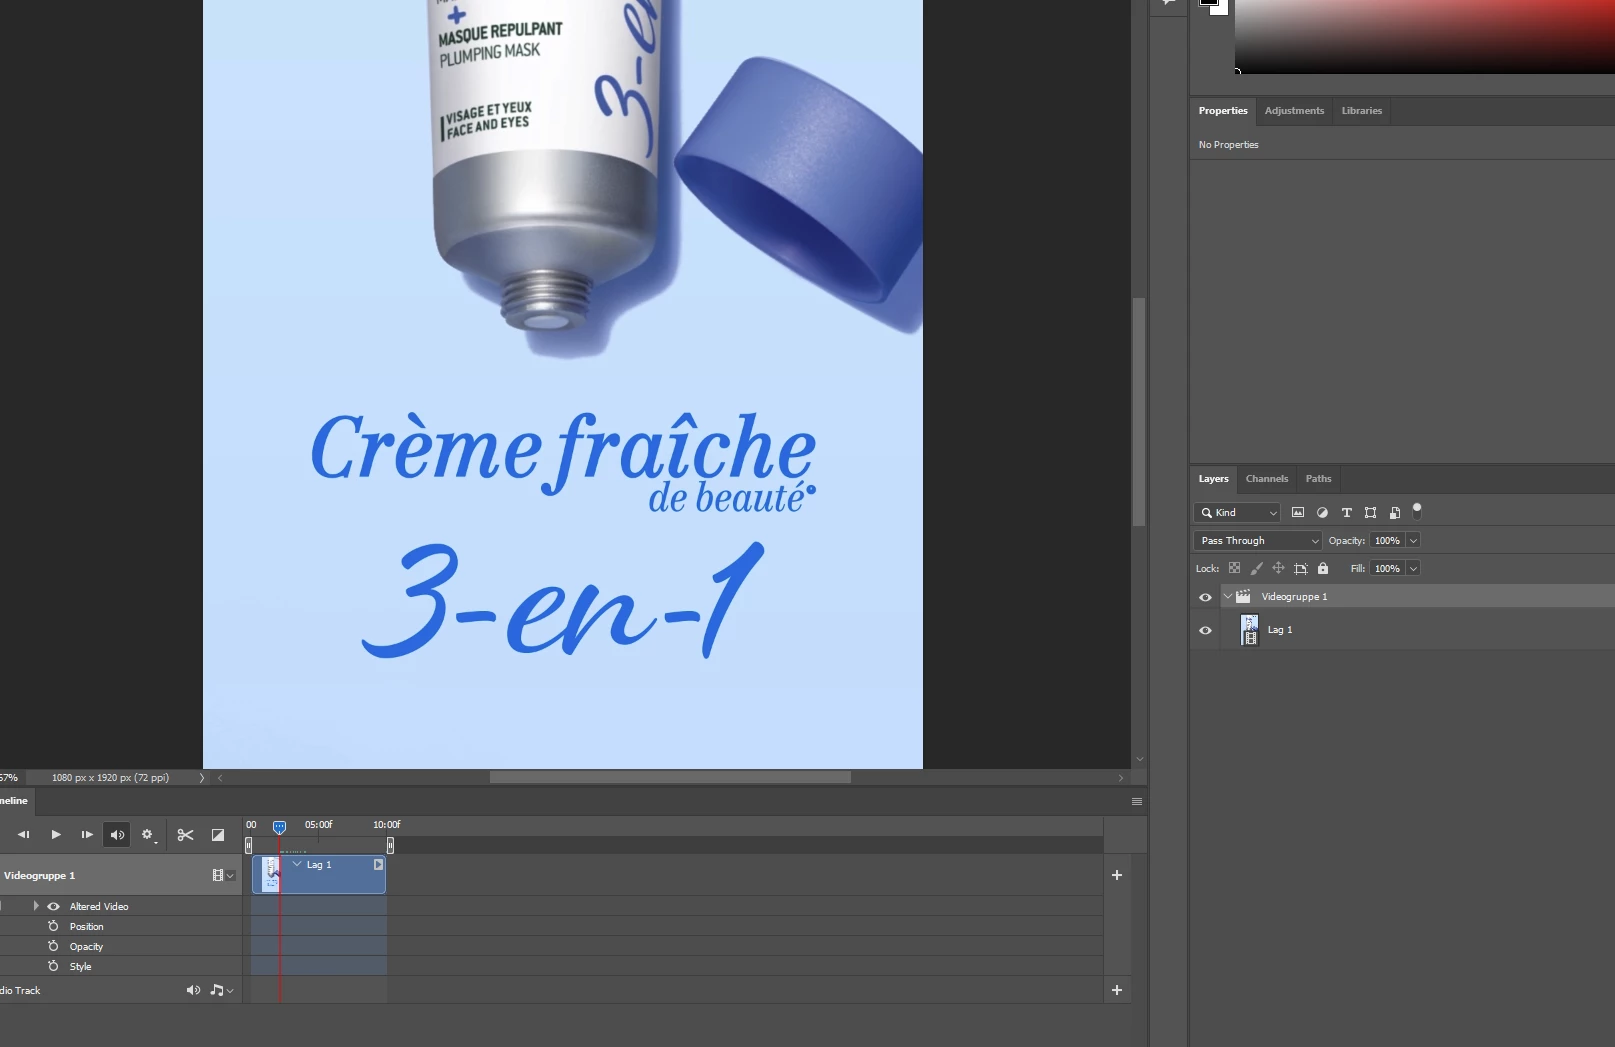Expand the Altered Video track properties

point(36,906)
